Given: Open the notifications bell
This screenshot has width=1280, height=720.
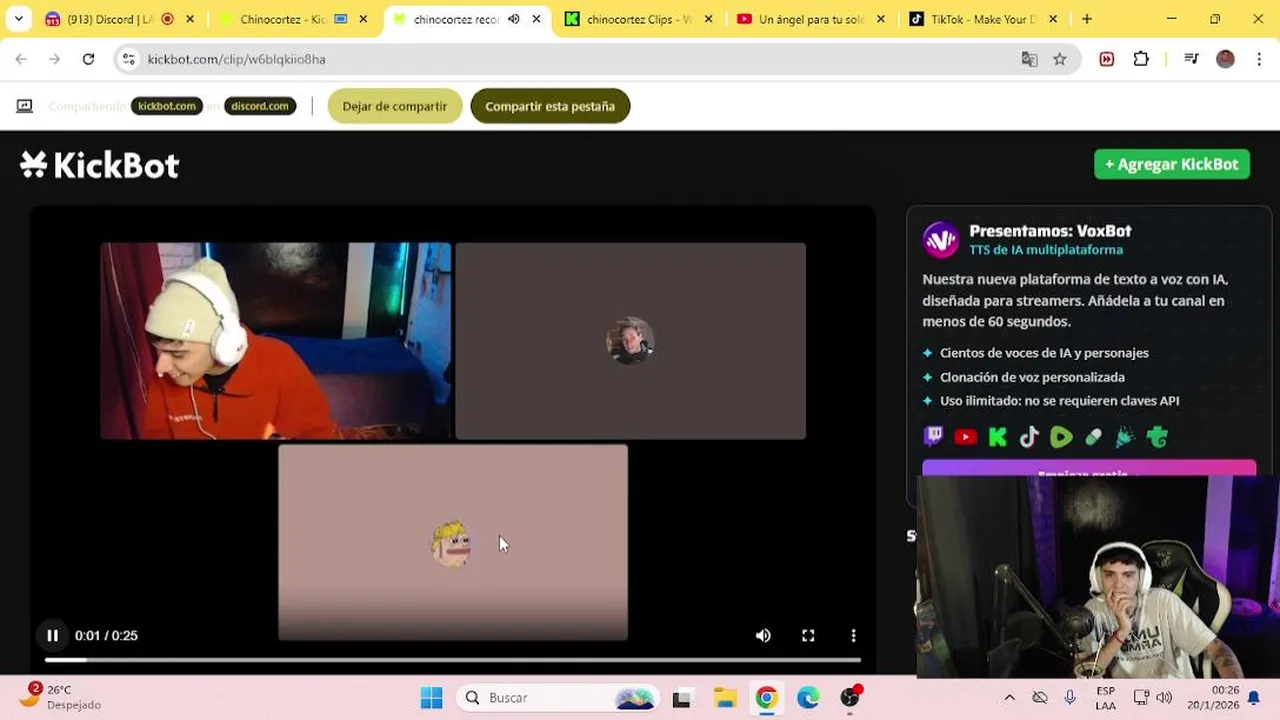Looking at the screenshot, I should click(1253, 698).
